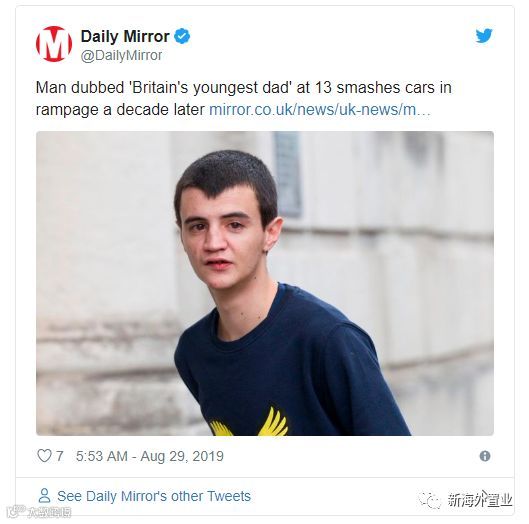Viewport: 529px width, 524px height.
Task: See Daily Mirror's other Tweets
Action: [x=154, y=496]
